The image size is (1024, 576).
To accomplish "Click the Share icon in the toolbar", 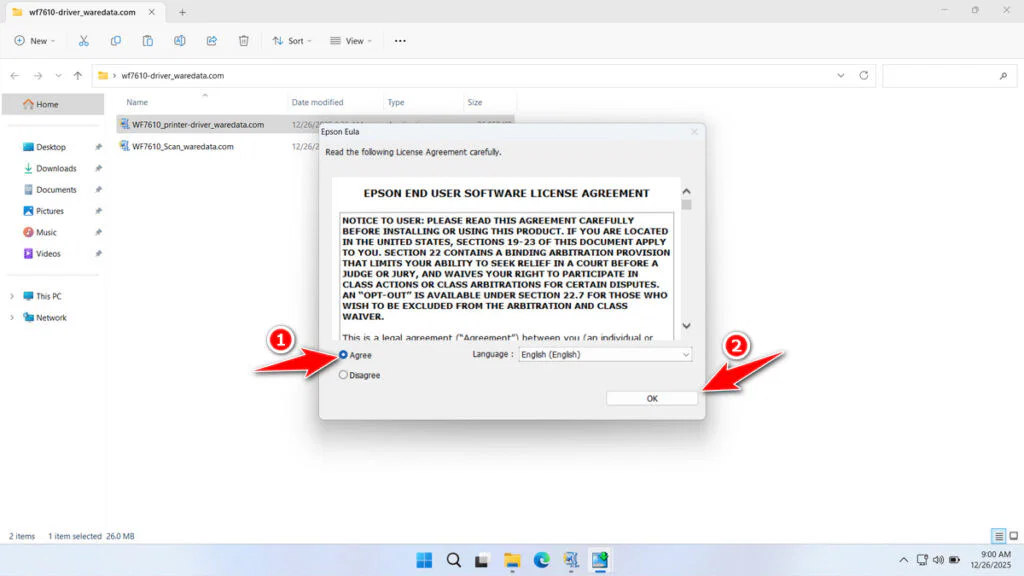I will pyautogui.click(x=211, y=40).
